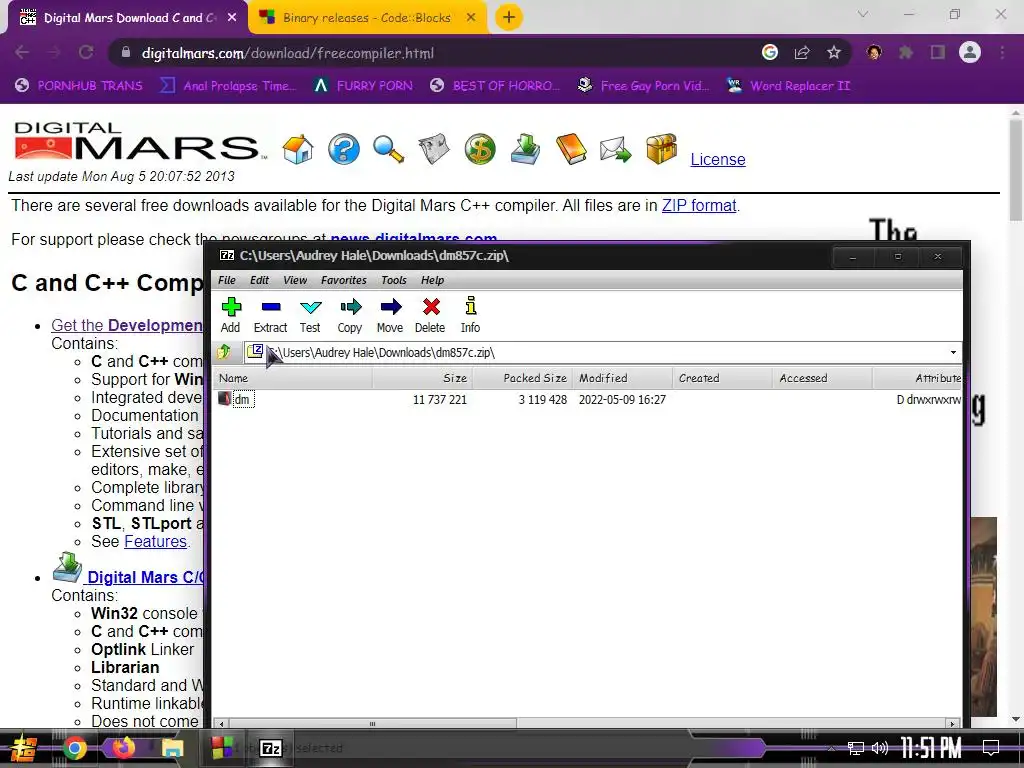The image size is (1024, 768).
Task: Open the Edit menu in 7-Zip
Action: pyautogui.click(x=259, y=280)
